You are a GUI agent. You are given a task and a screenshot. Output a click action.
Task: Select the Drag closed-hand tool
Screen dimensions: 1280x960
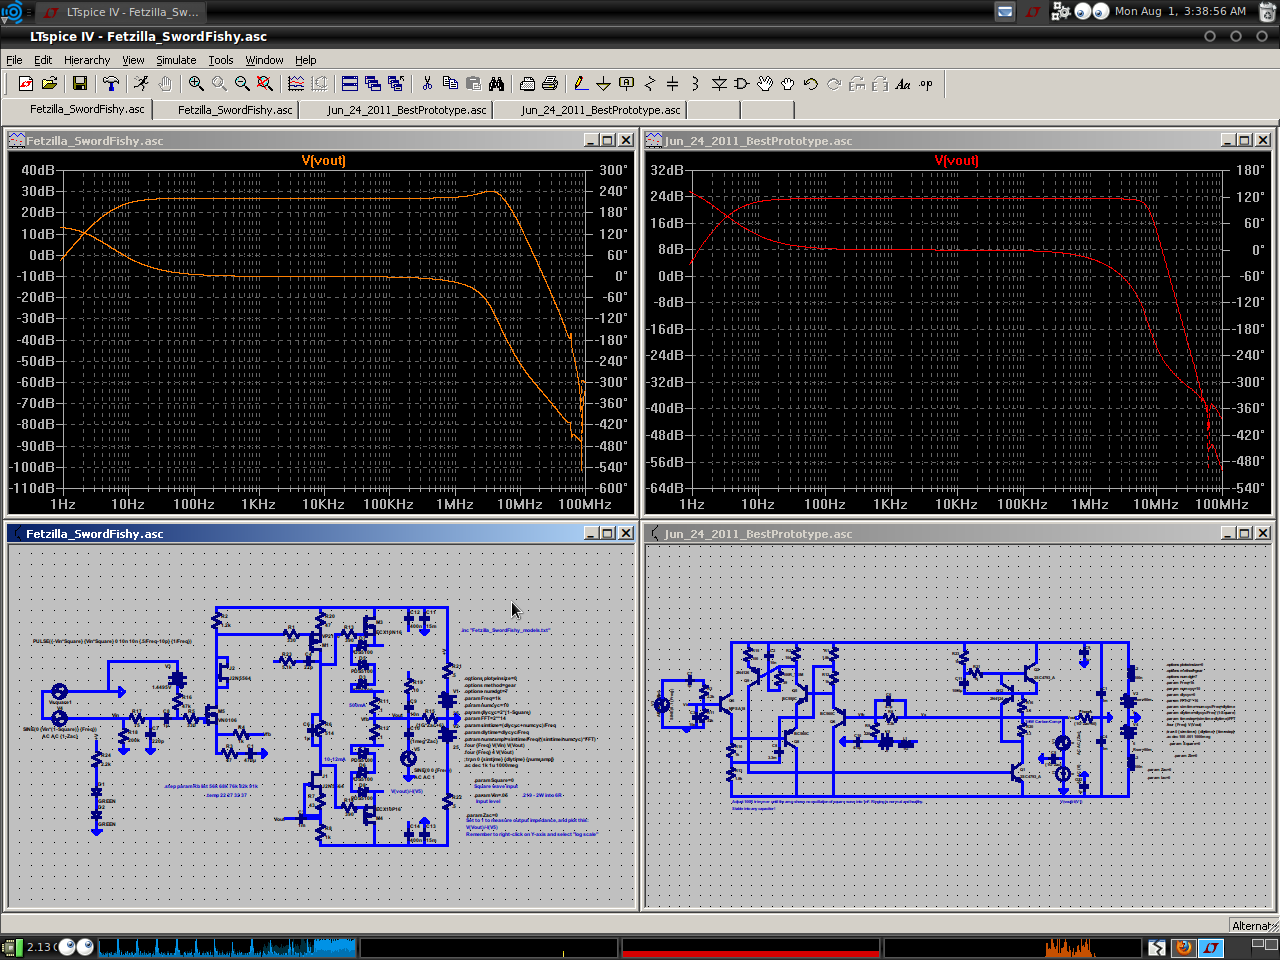coord(788,84)
